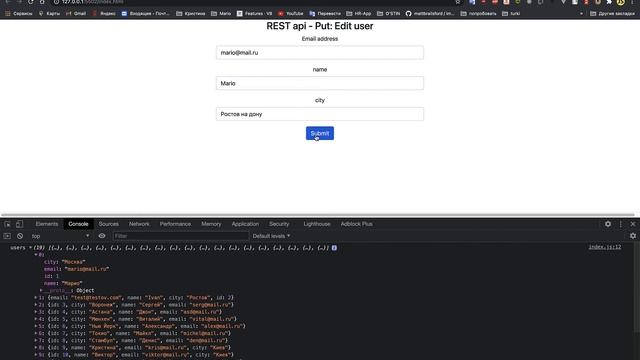Open the Входящие mail bookmark
640x360 pixels.
point(145,13)
